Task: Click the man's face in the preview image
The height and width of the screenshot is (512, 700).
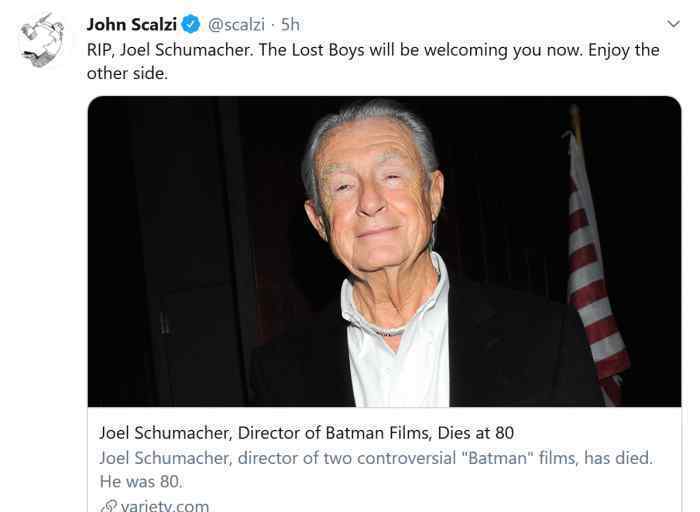Action: pyautogui.click(x=375, y=201)
